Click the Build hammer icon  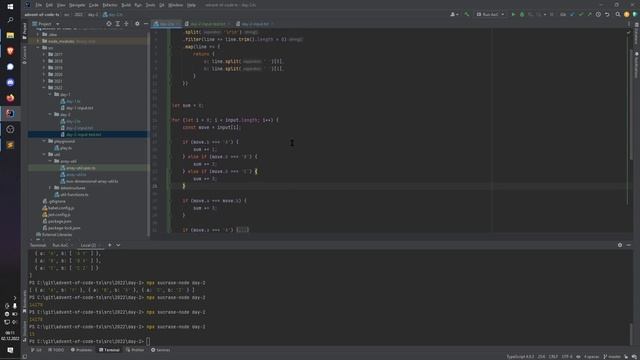click(x=467, y=15)
